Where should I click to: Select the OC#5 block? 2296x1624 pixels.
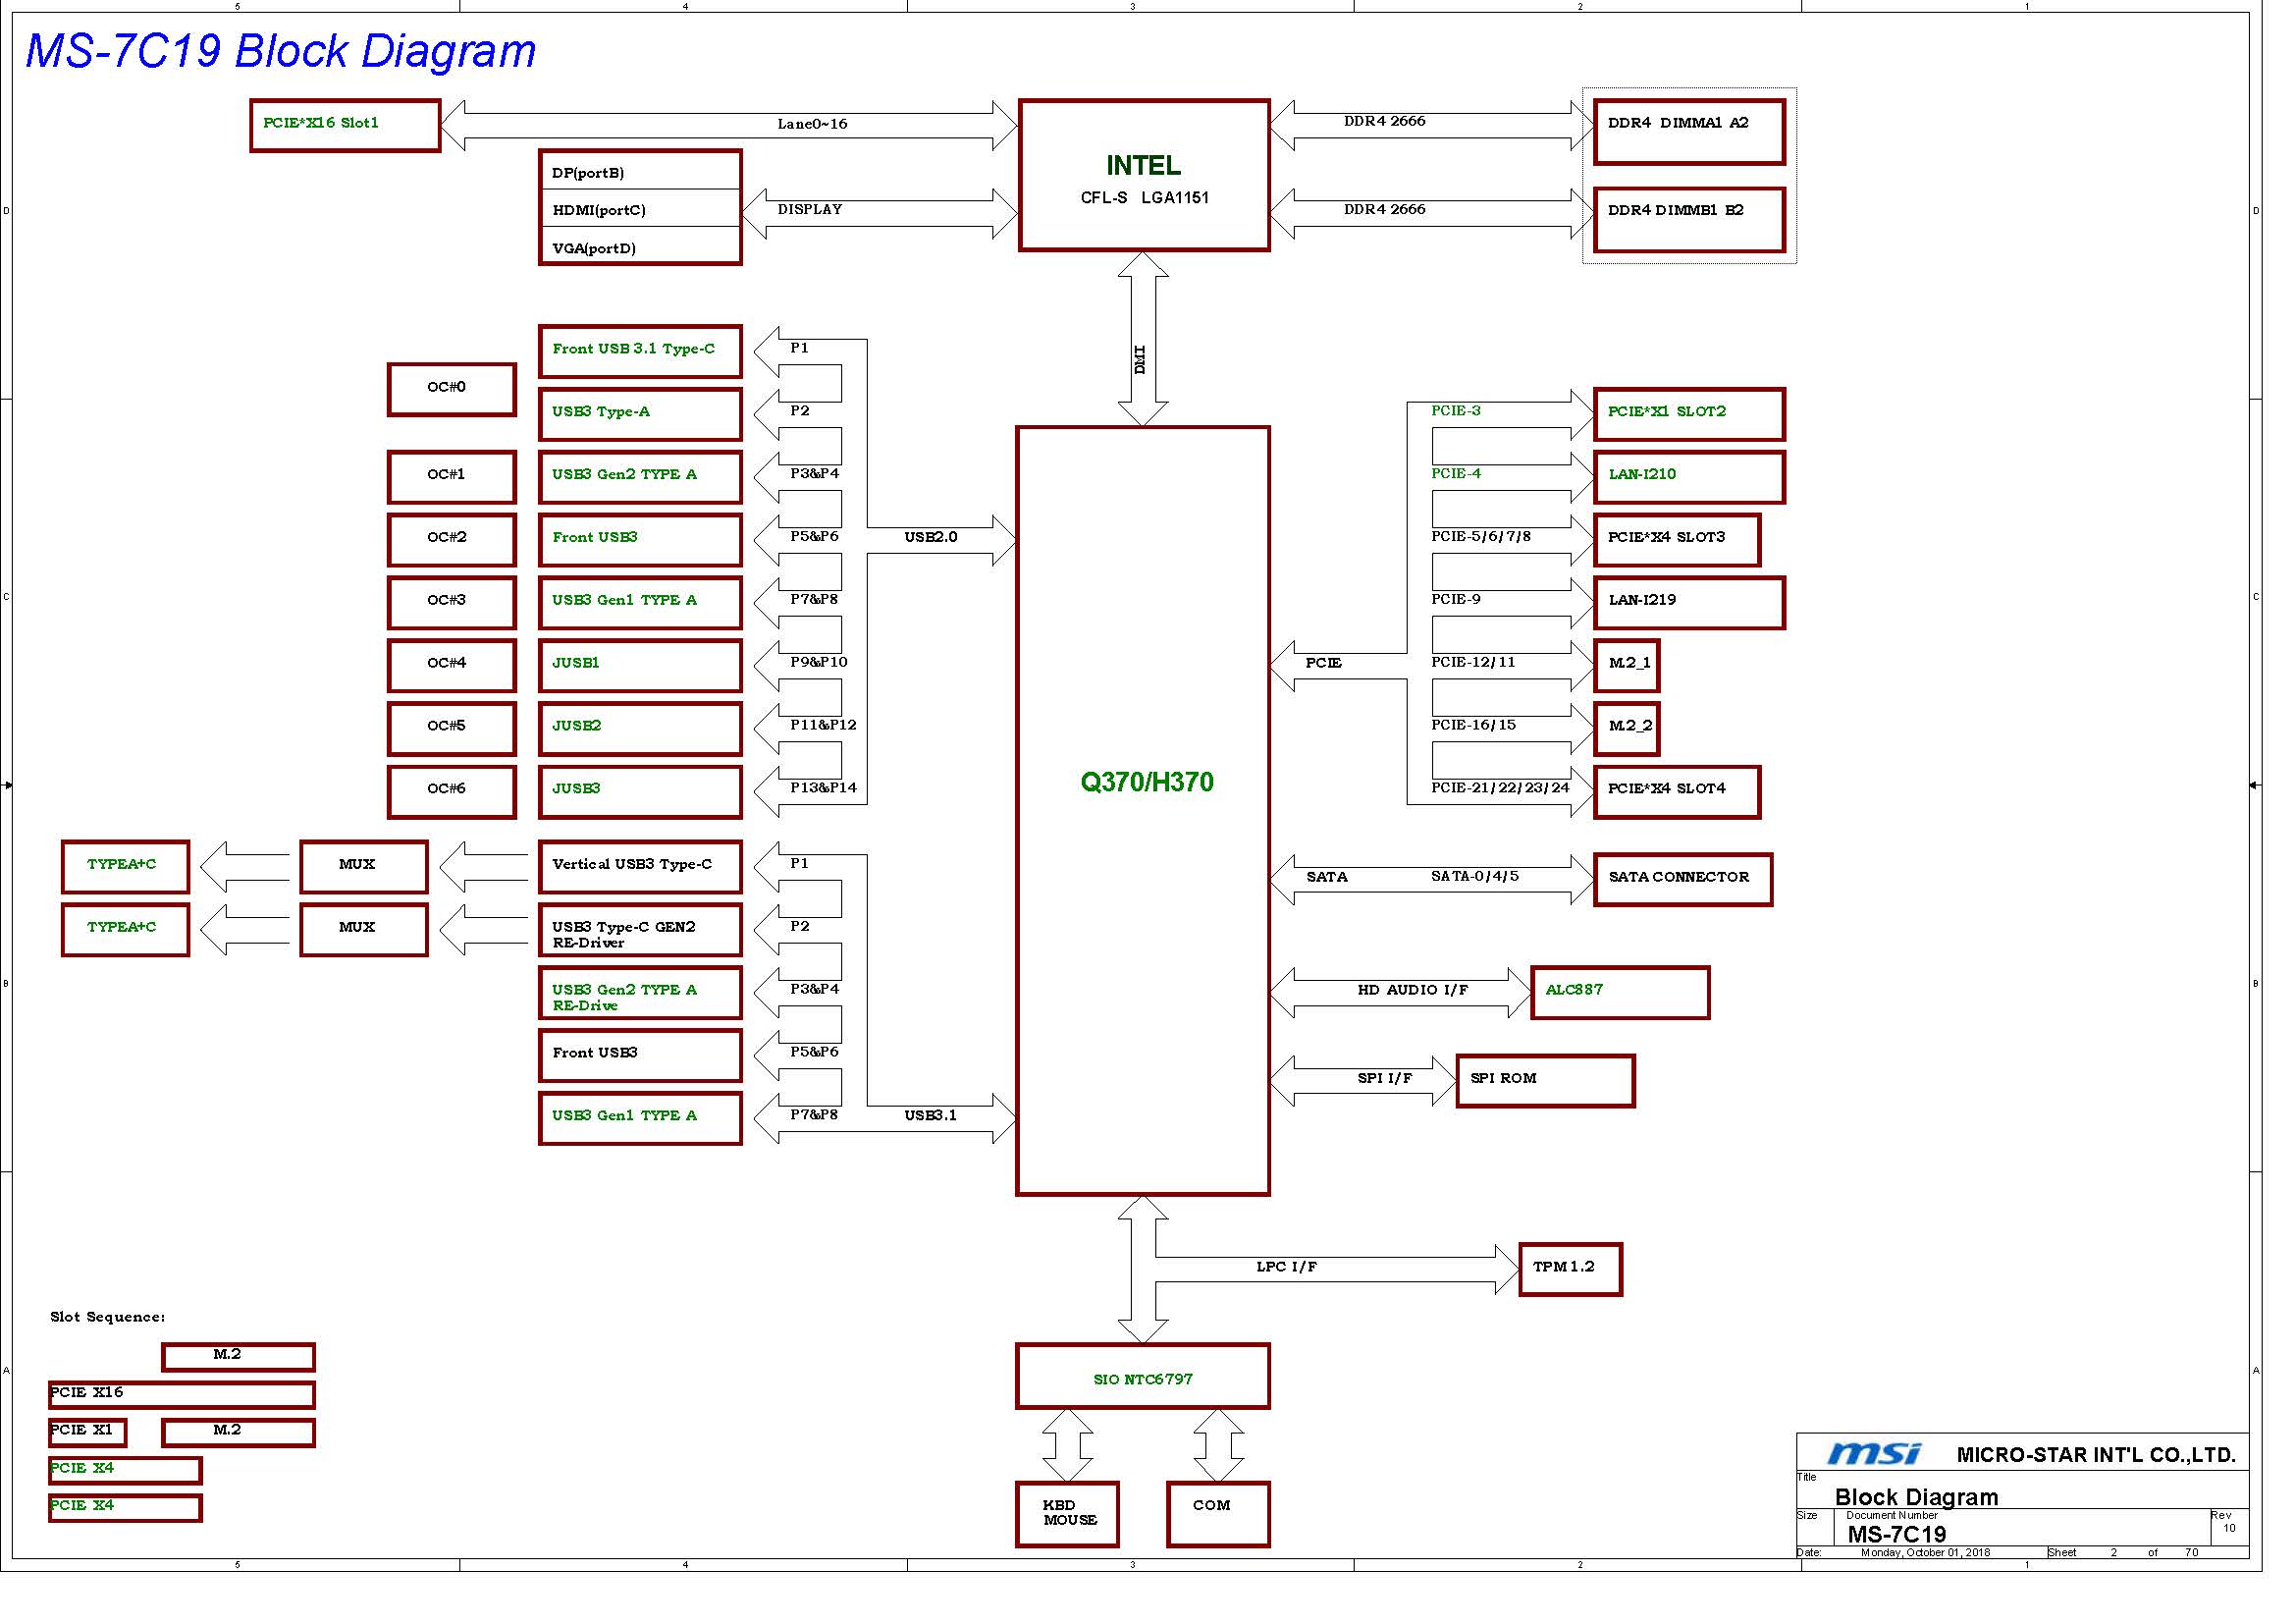coord(452,729)
